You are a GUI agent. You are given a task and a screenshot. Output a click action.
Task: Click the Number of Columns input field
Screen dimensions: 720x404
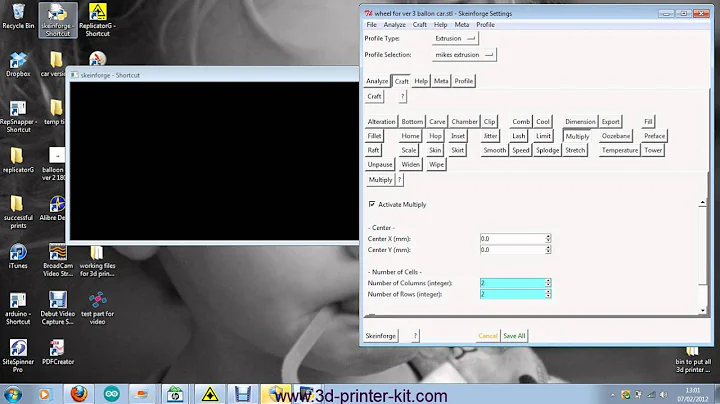(x=512, y=283)
